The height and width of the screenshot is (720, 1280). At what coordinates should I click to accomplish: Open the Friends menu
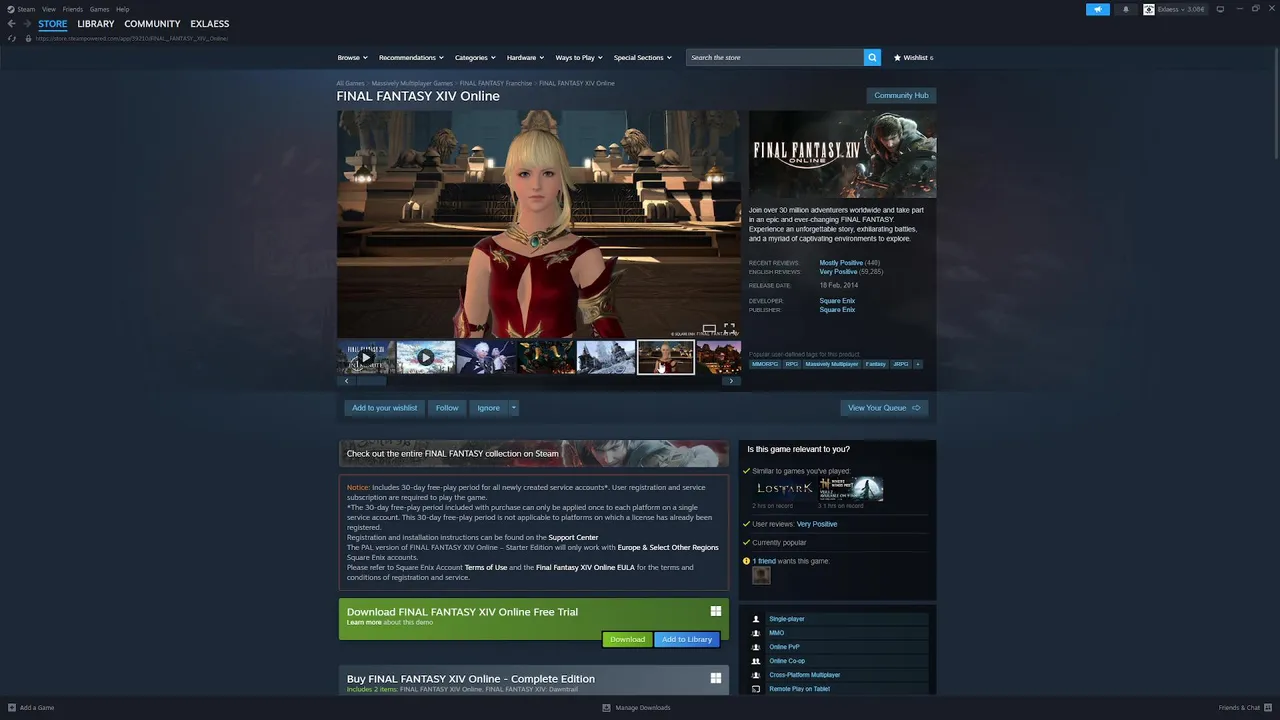click(73, 9)
